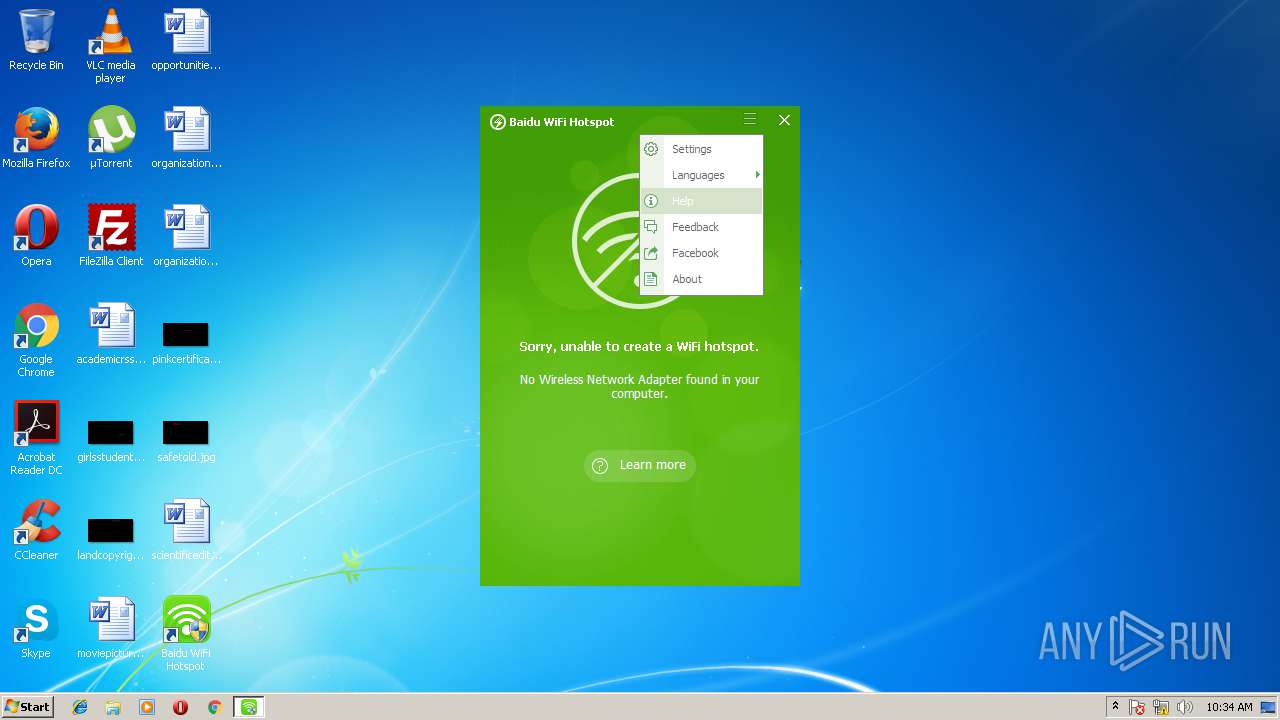This screenshot has width=1280, height=720.
Task: Click the Baidu WiFi taskbar button
Action: click(249, 707)
